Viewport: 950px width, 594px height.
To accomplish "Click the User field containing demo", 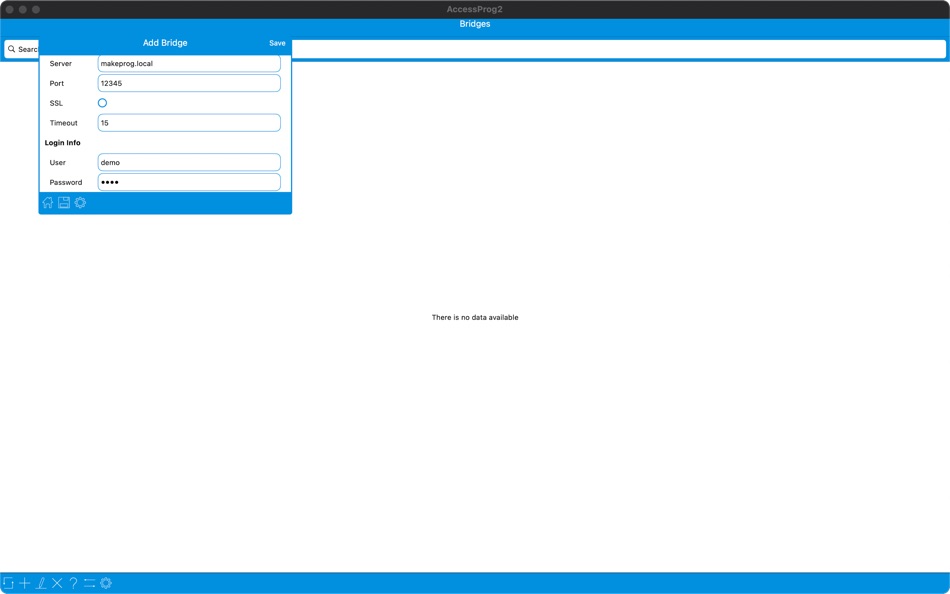I will tap(189, 162).
